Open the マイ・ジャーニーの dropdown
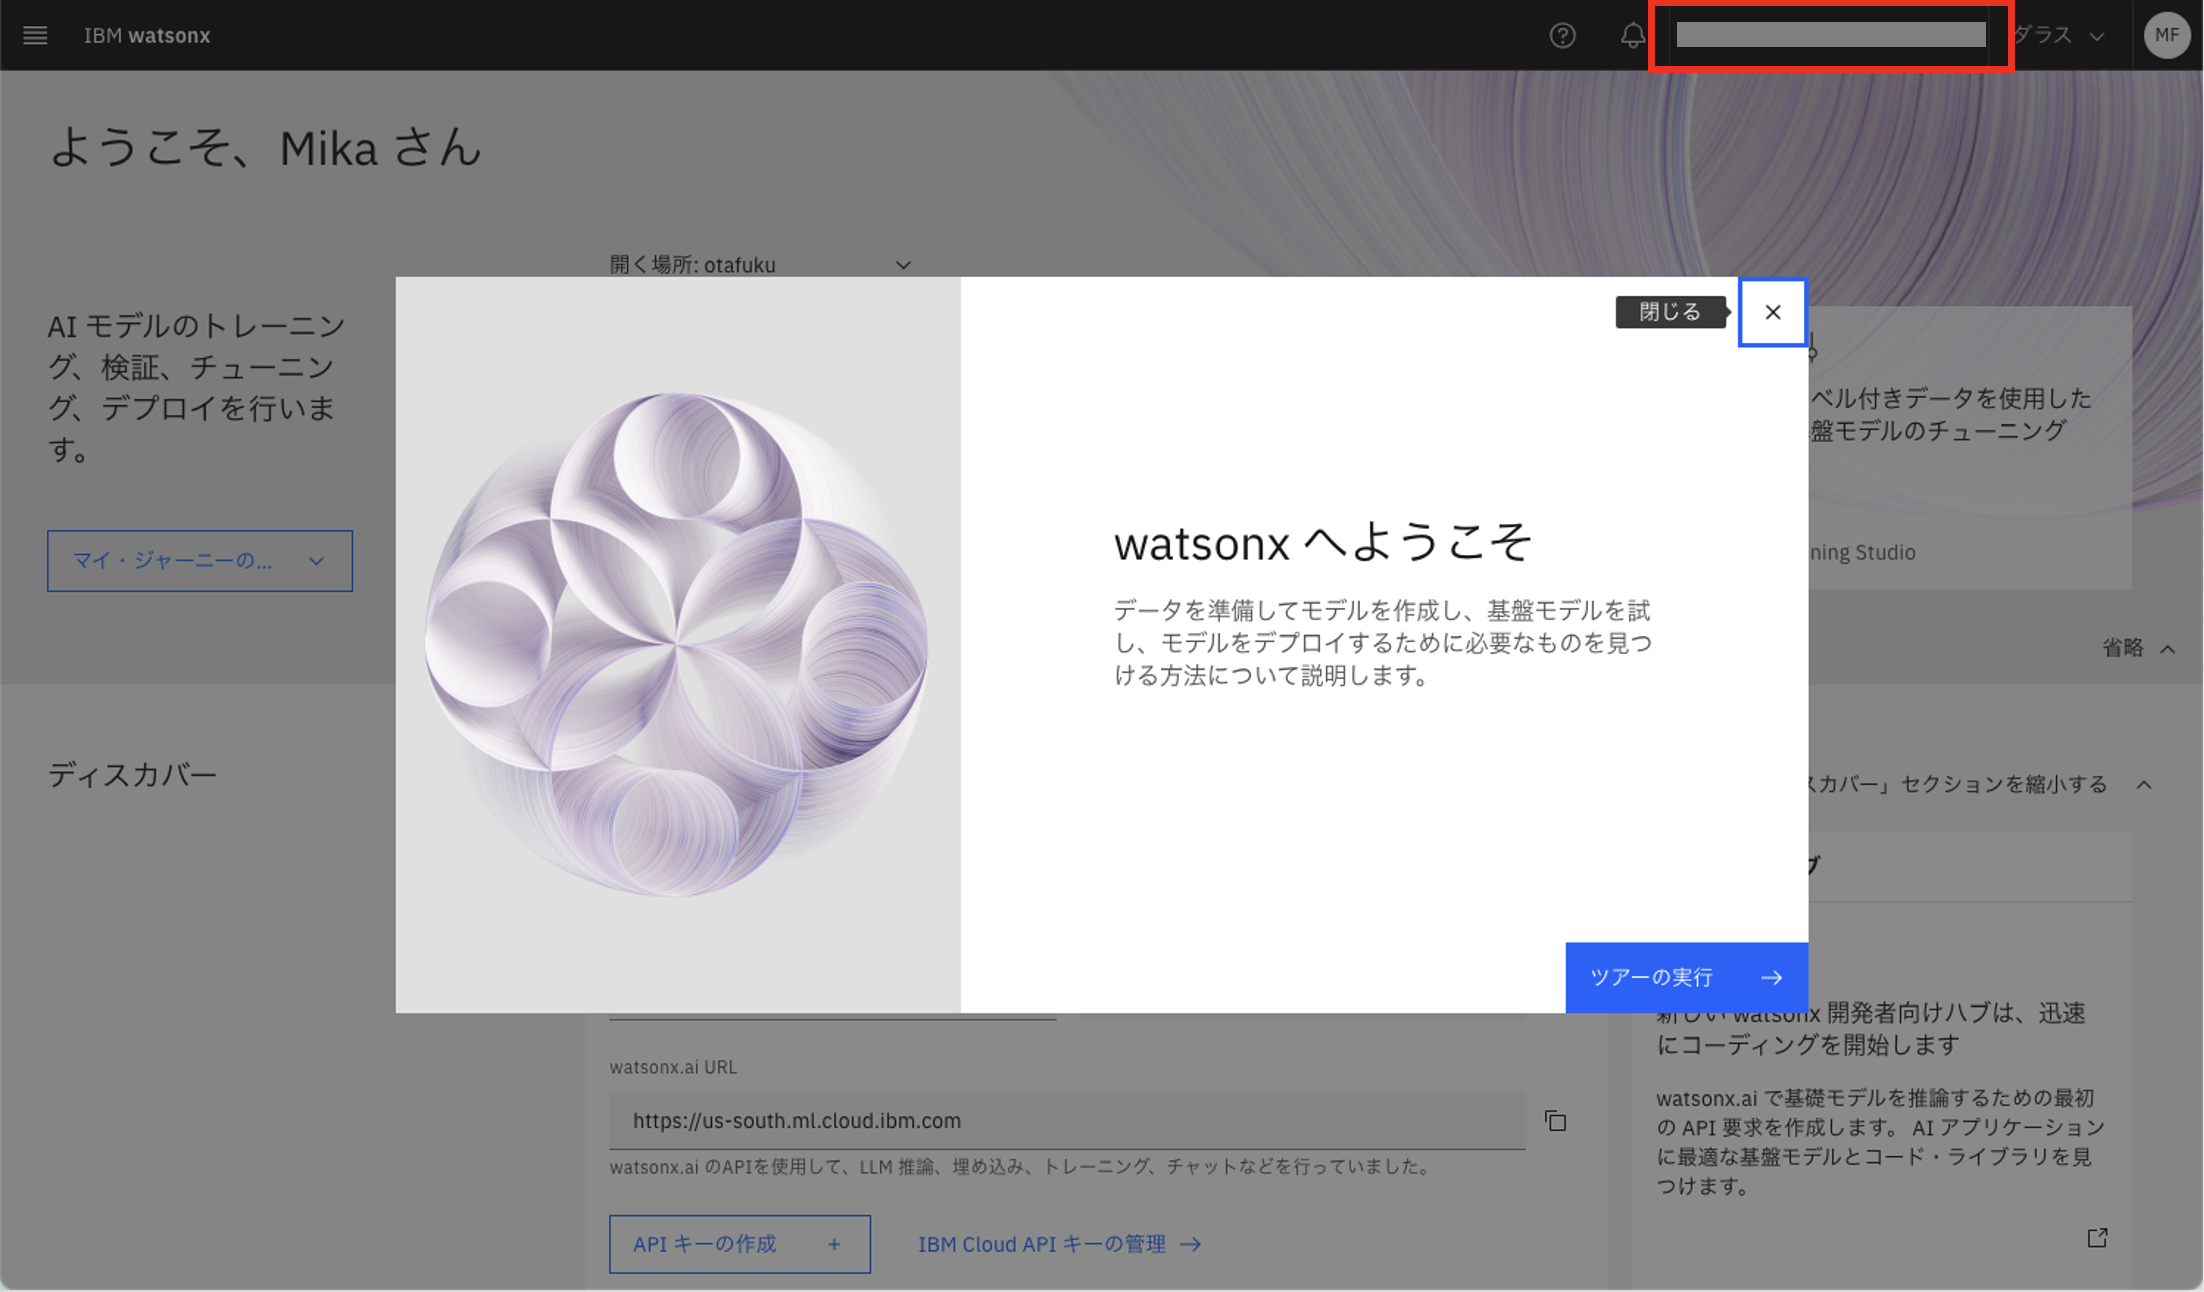2204x1292 pixels. pos(199,561)
